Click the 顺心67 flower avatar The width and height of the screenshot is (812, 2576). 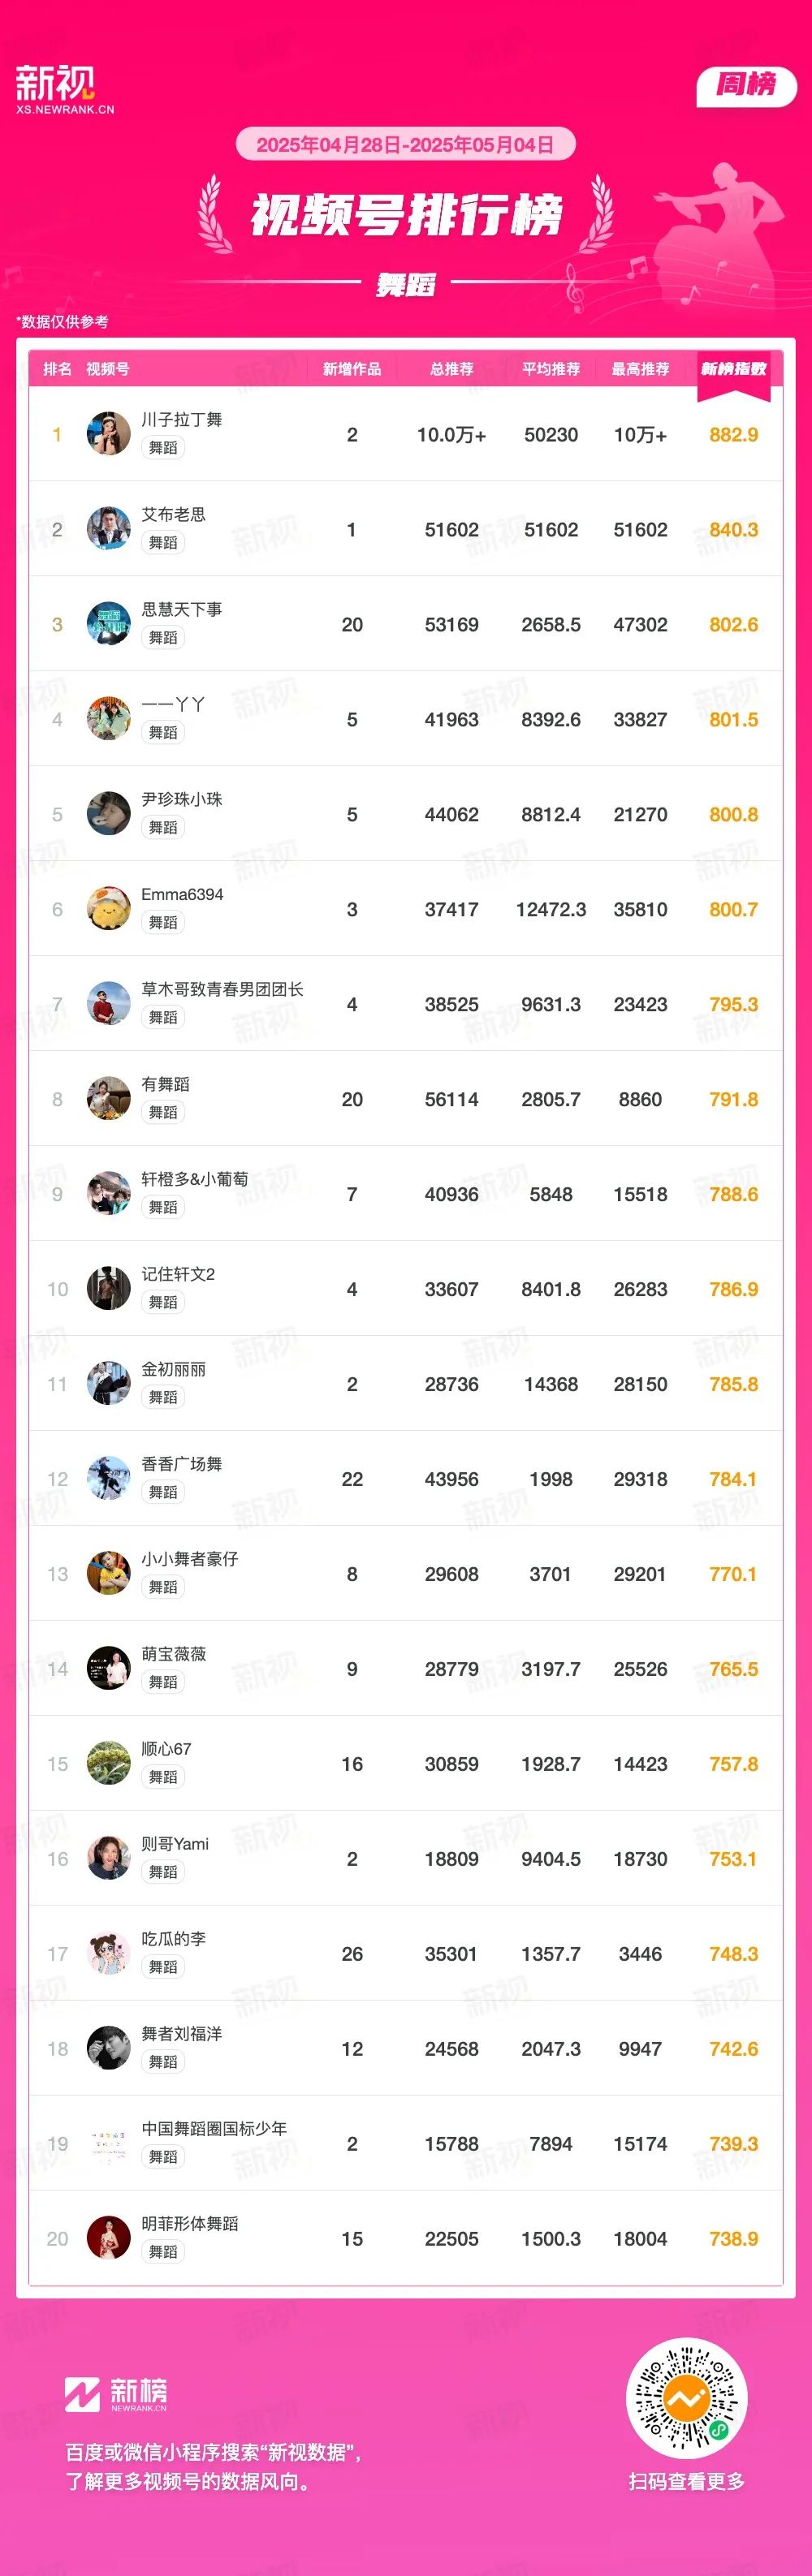point(109,1763)
